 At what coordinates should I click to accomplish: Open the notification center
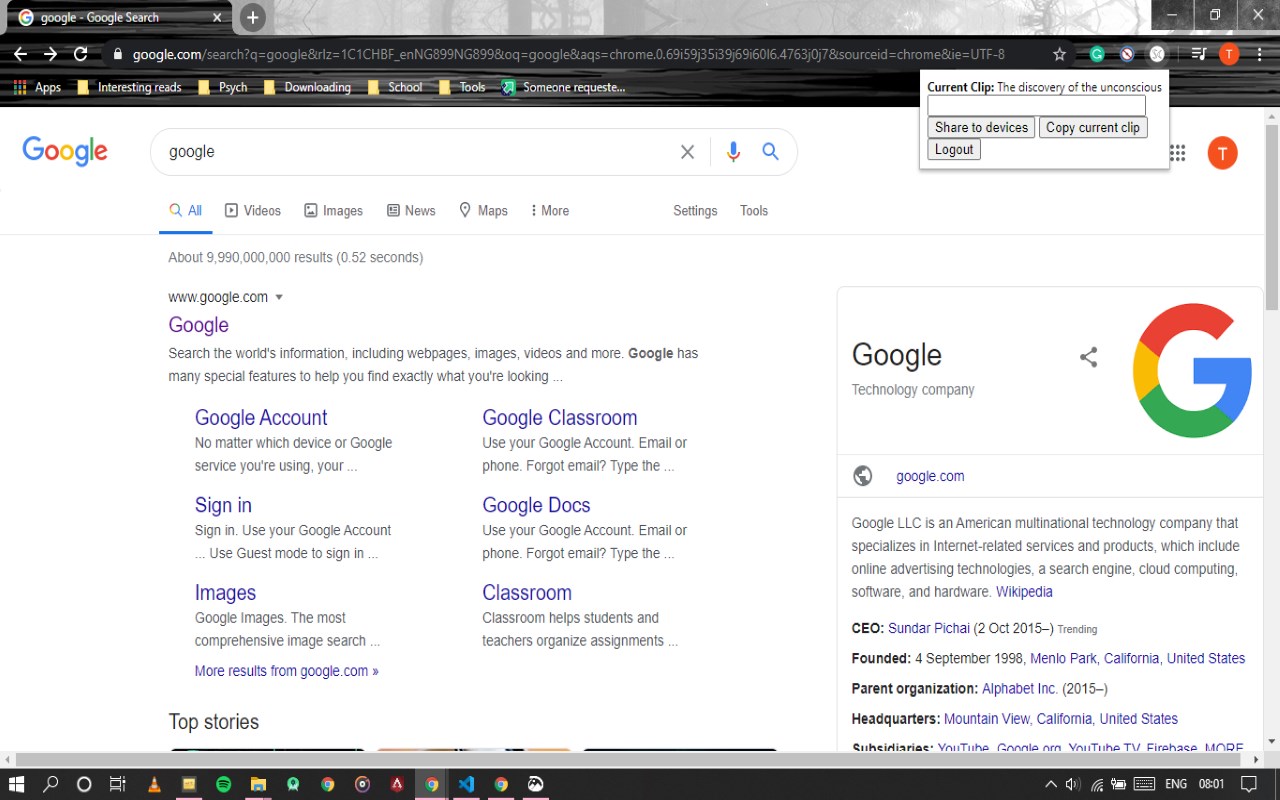tap(1248, 784)
